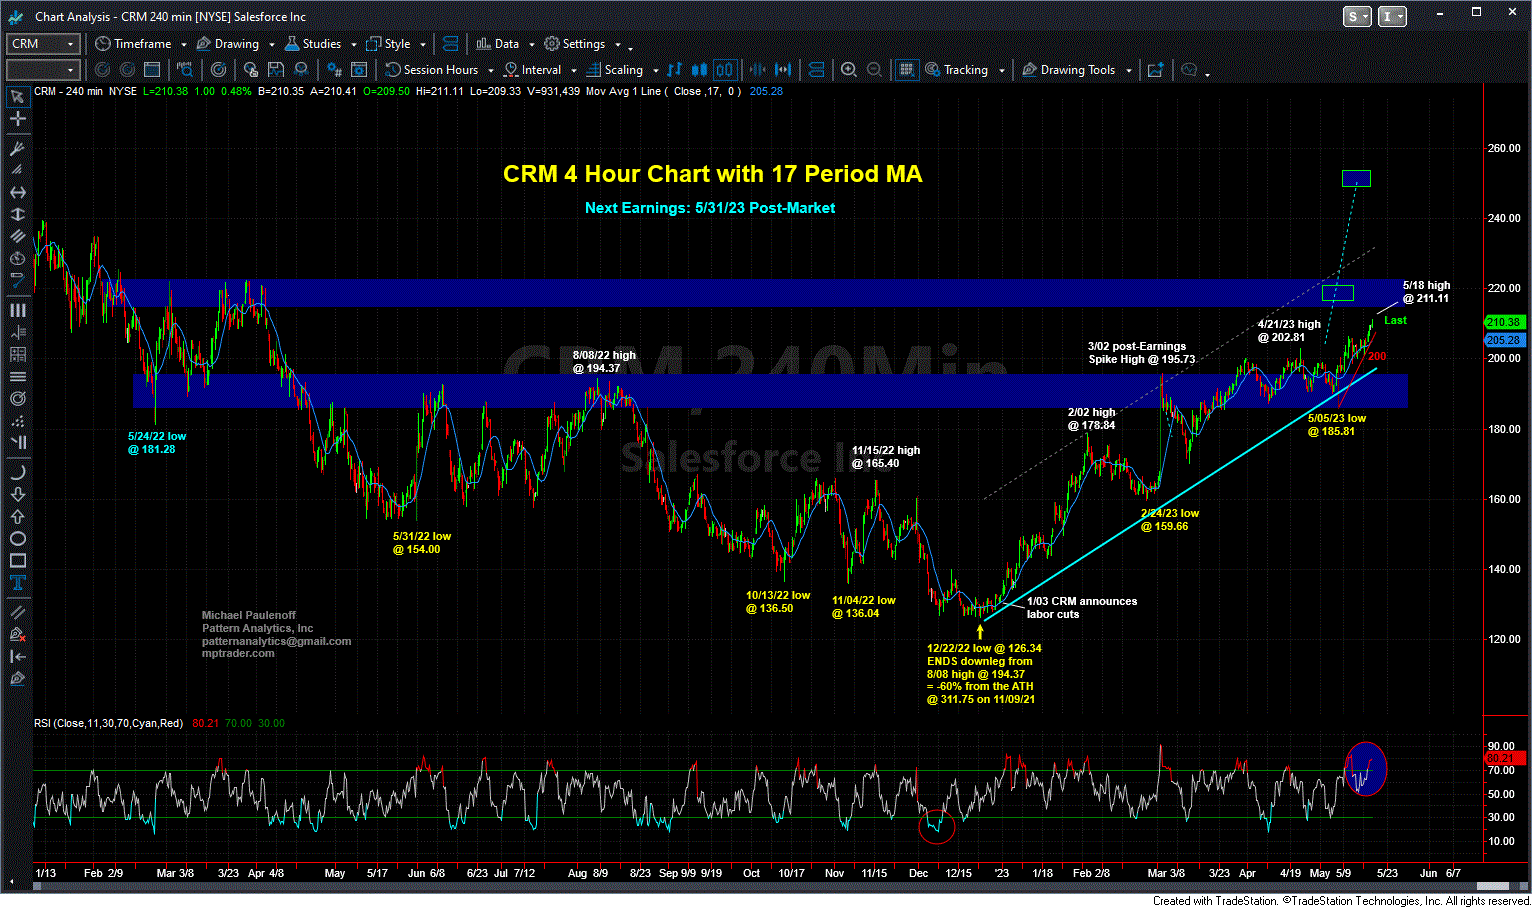
Task: Click the cyan 210.38 last price label
Action: coord(1503,322)
